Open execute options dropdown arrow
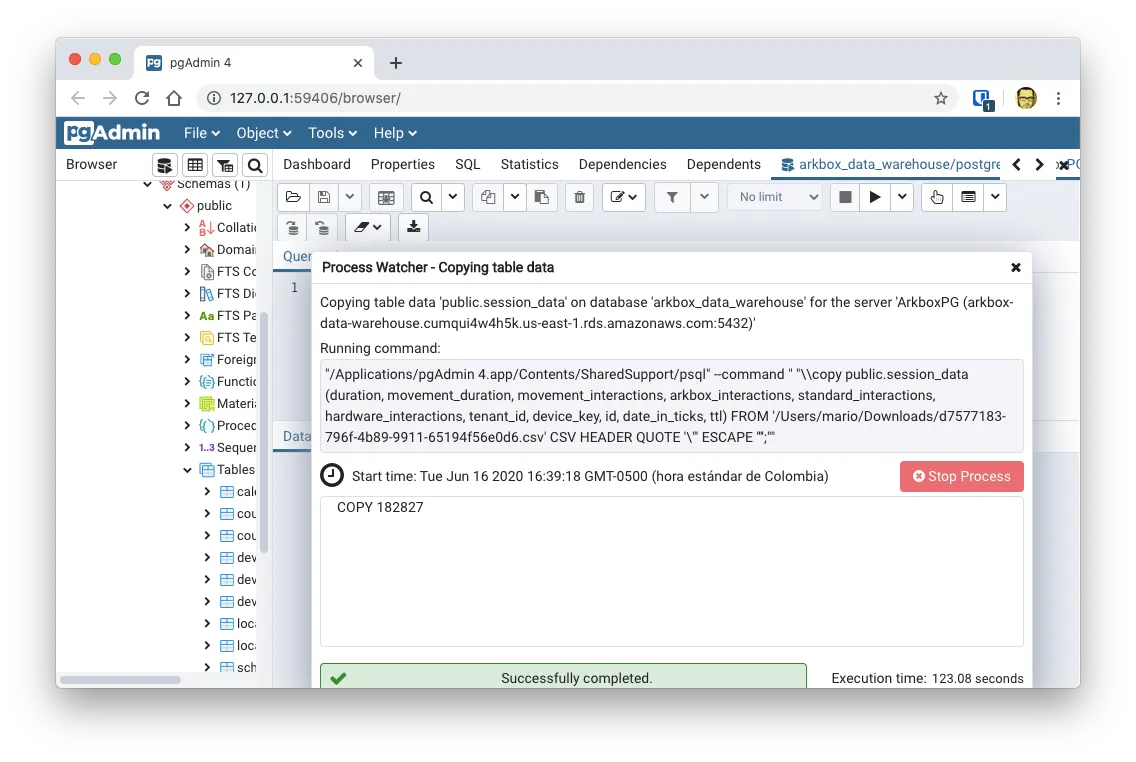This screenshot has width=1136, height=762. click(x=902, y=197)
